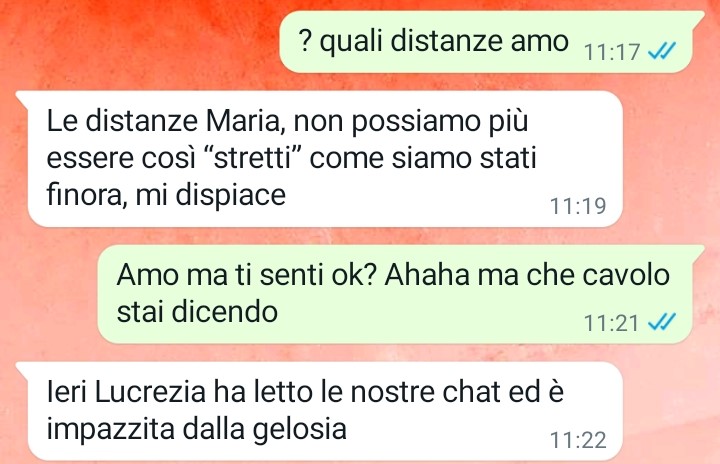Image resolution: width=720 pixels, height=464 pixels.
Task: Click the 11:19 timestamp
Action: click(578, 206)
